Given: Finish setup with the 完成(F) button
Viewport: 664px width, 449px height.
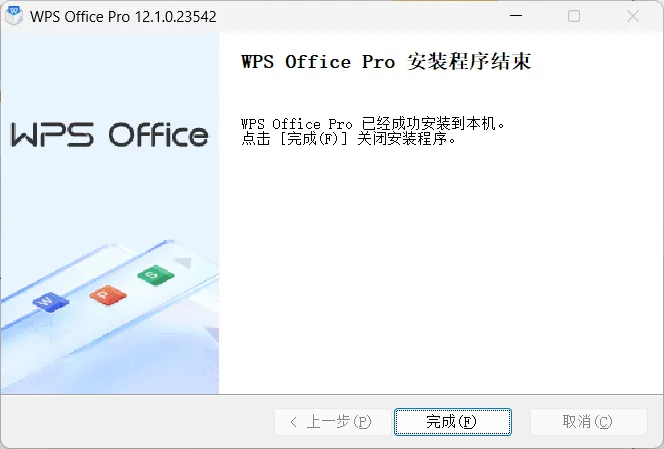Looking at the screenshot, I should pos(453,422).
